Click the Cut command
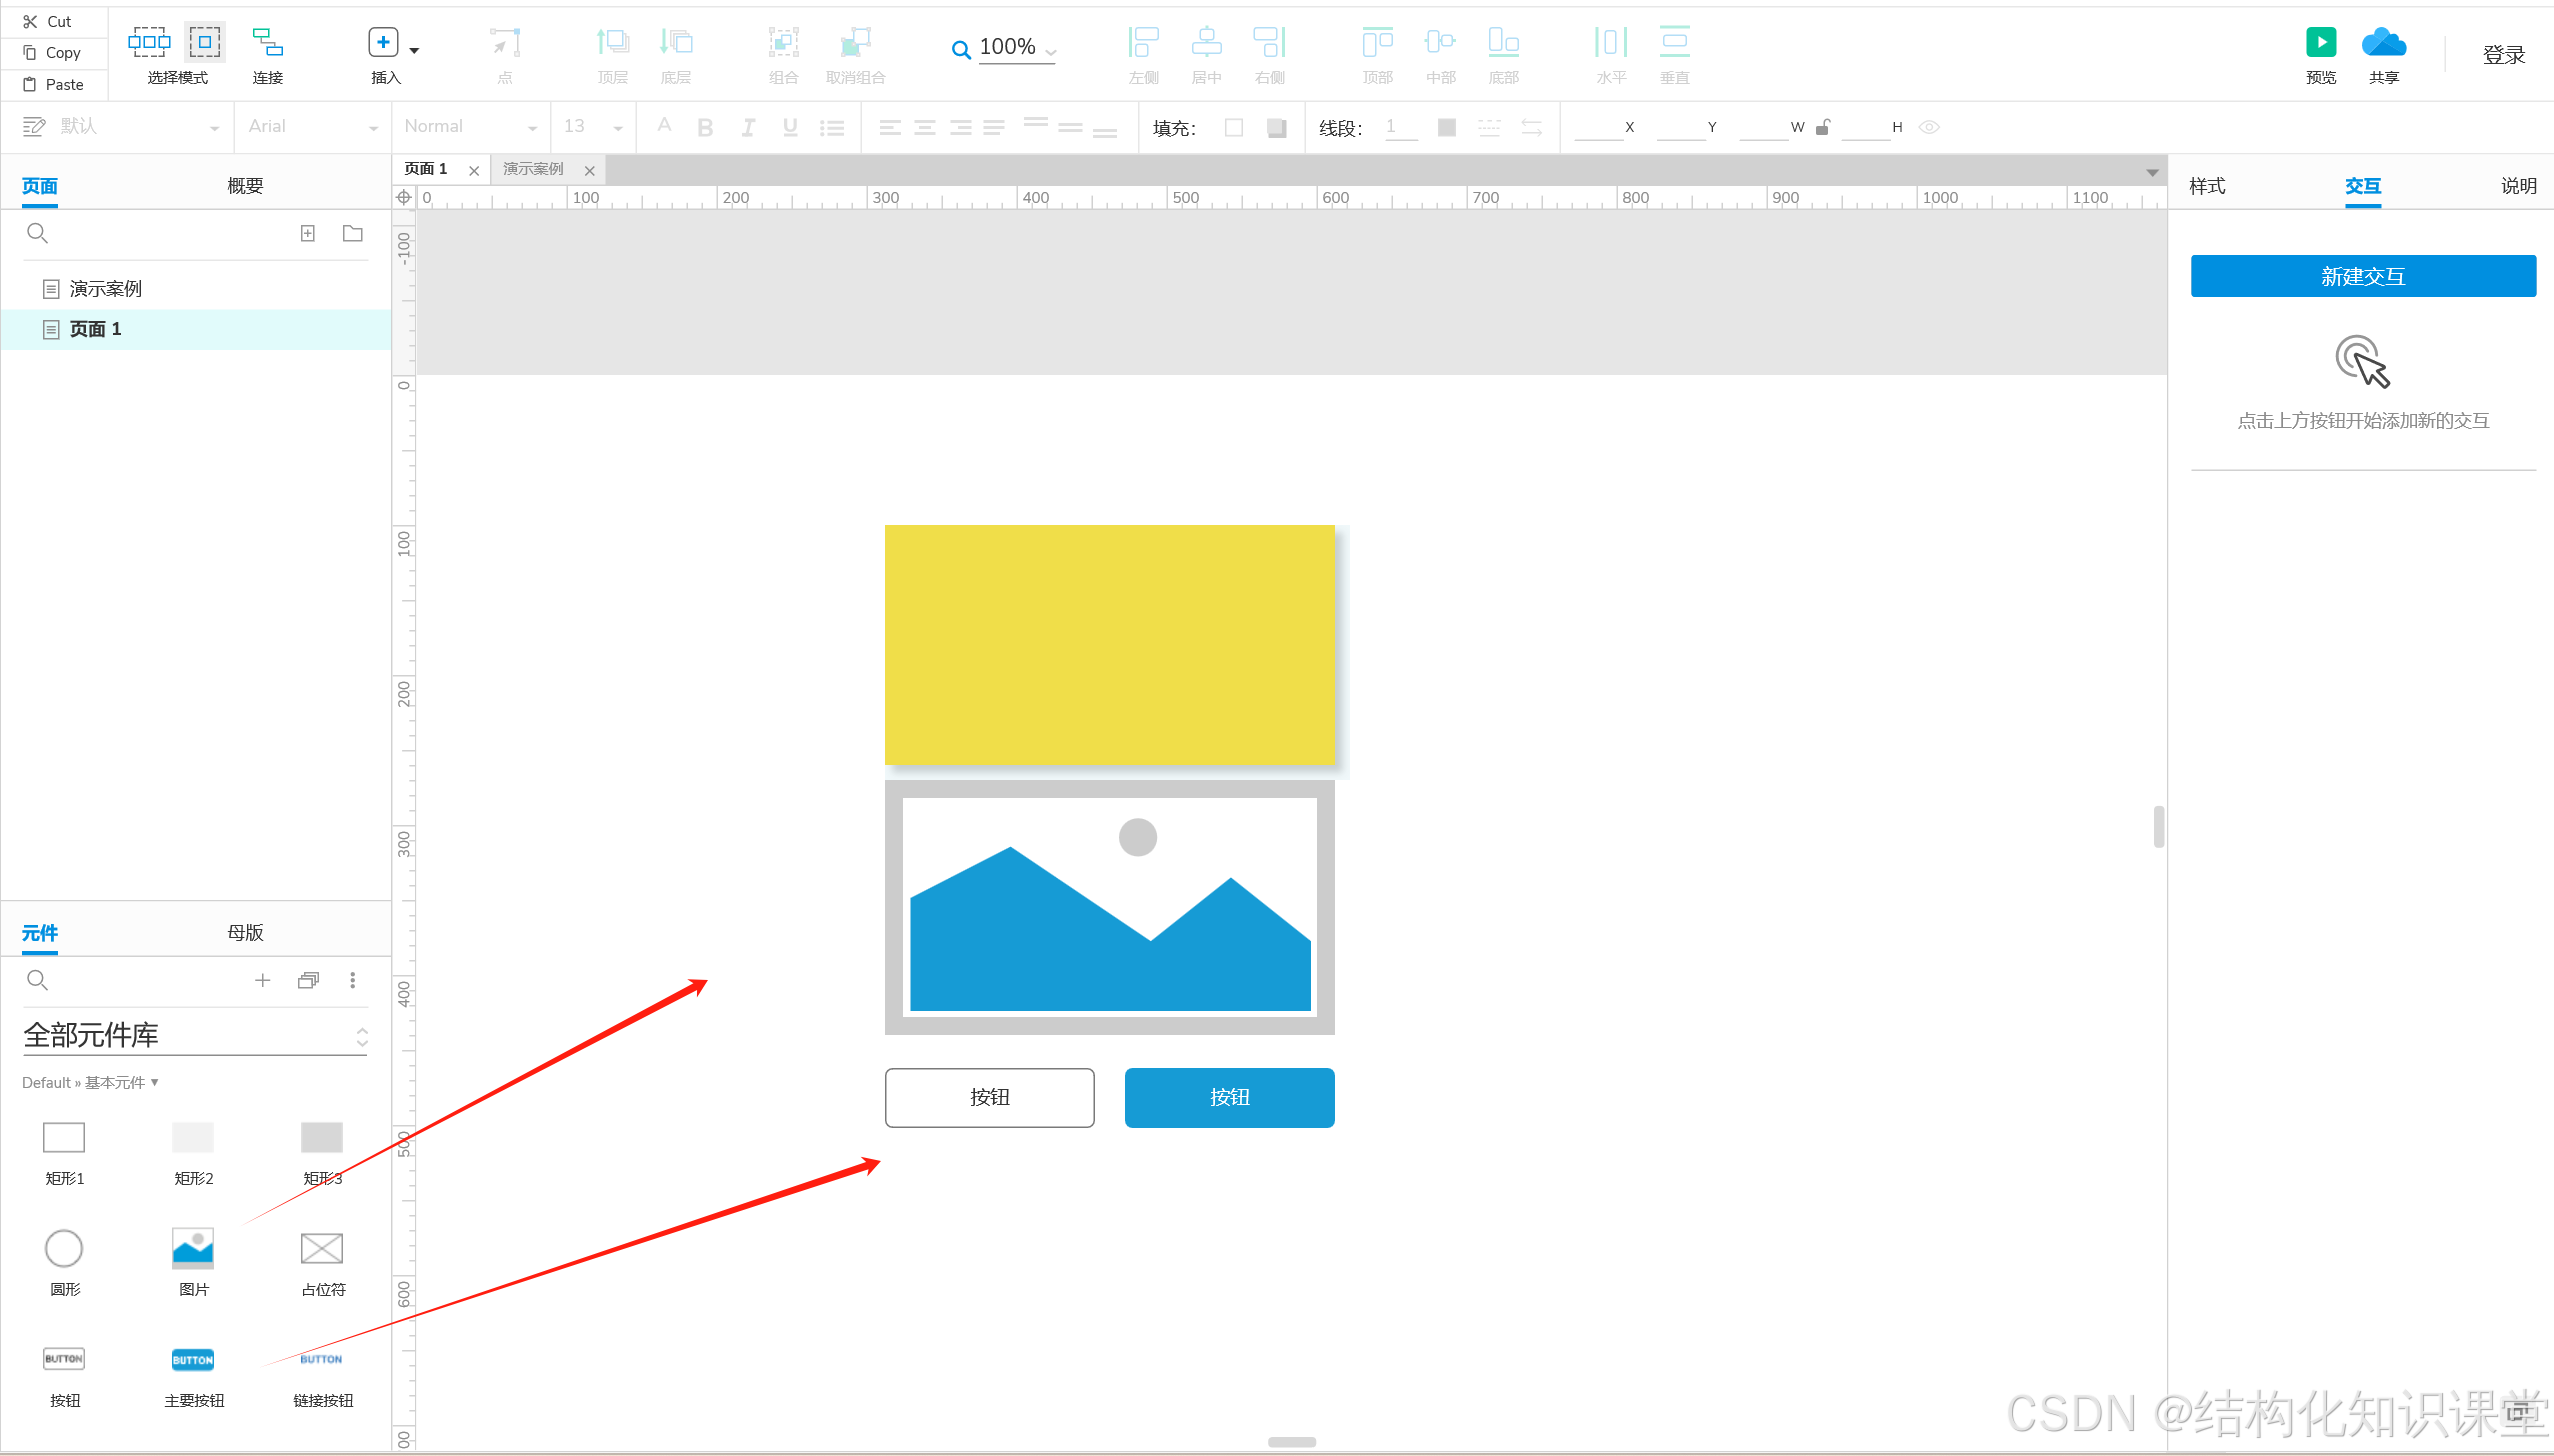 [x=47, y=21]
